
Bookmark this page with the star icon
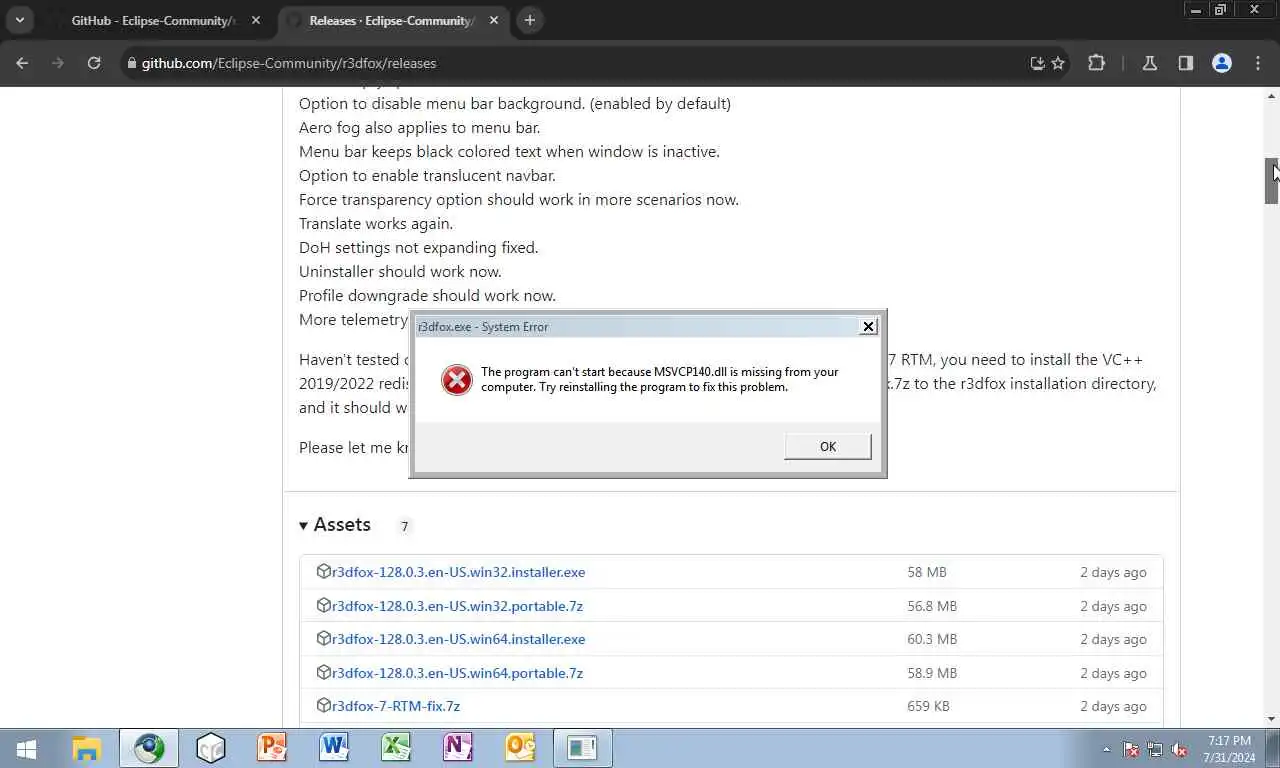(x=1058, y=63)
